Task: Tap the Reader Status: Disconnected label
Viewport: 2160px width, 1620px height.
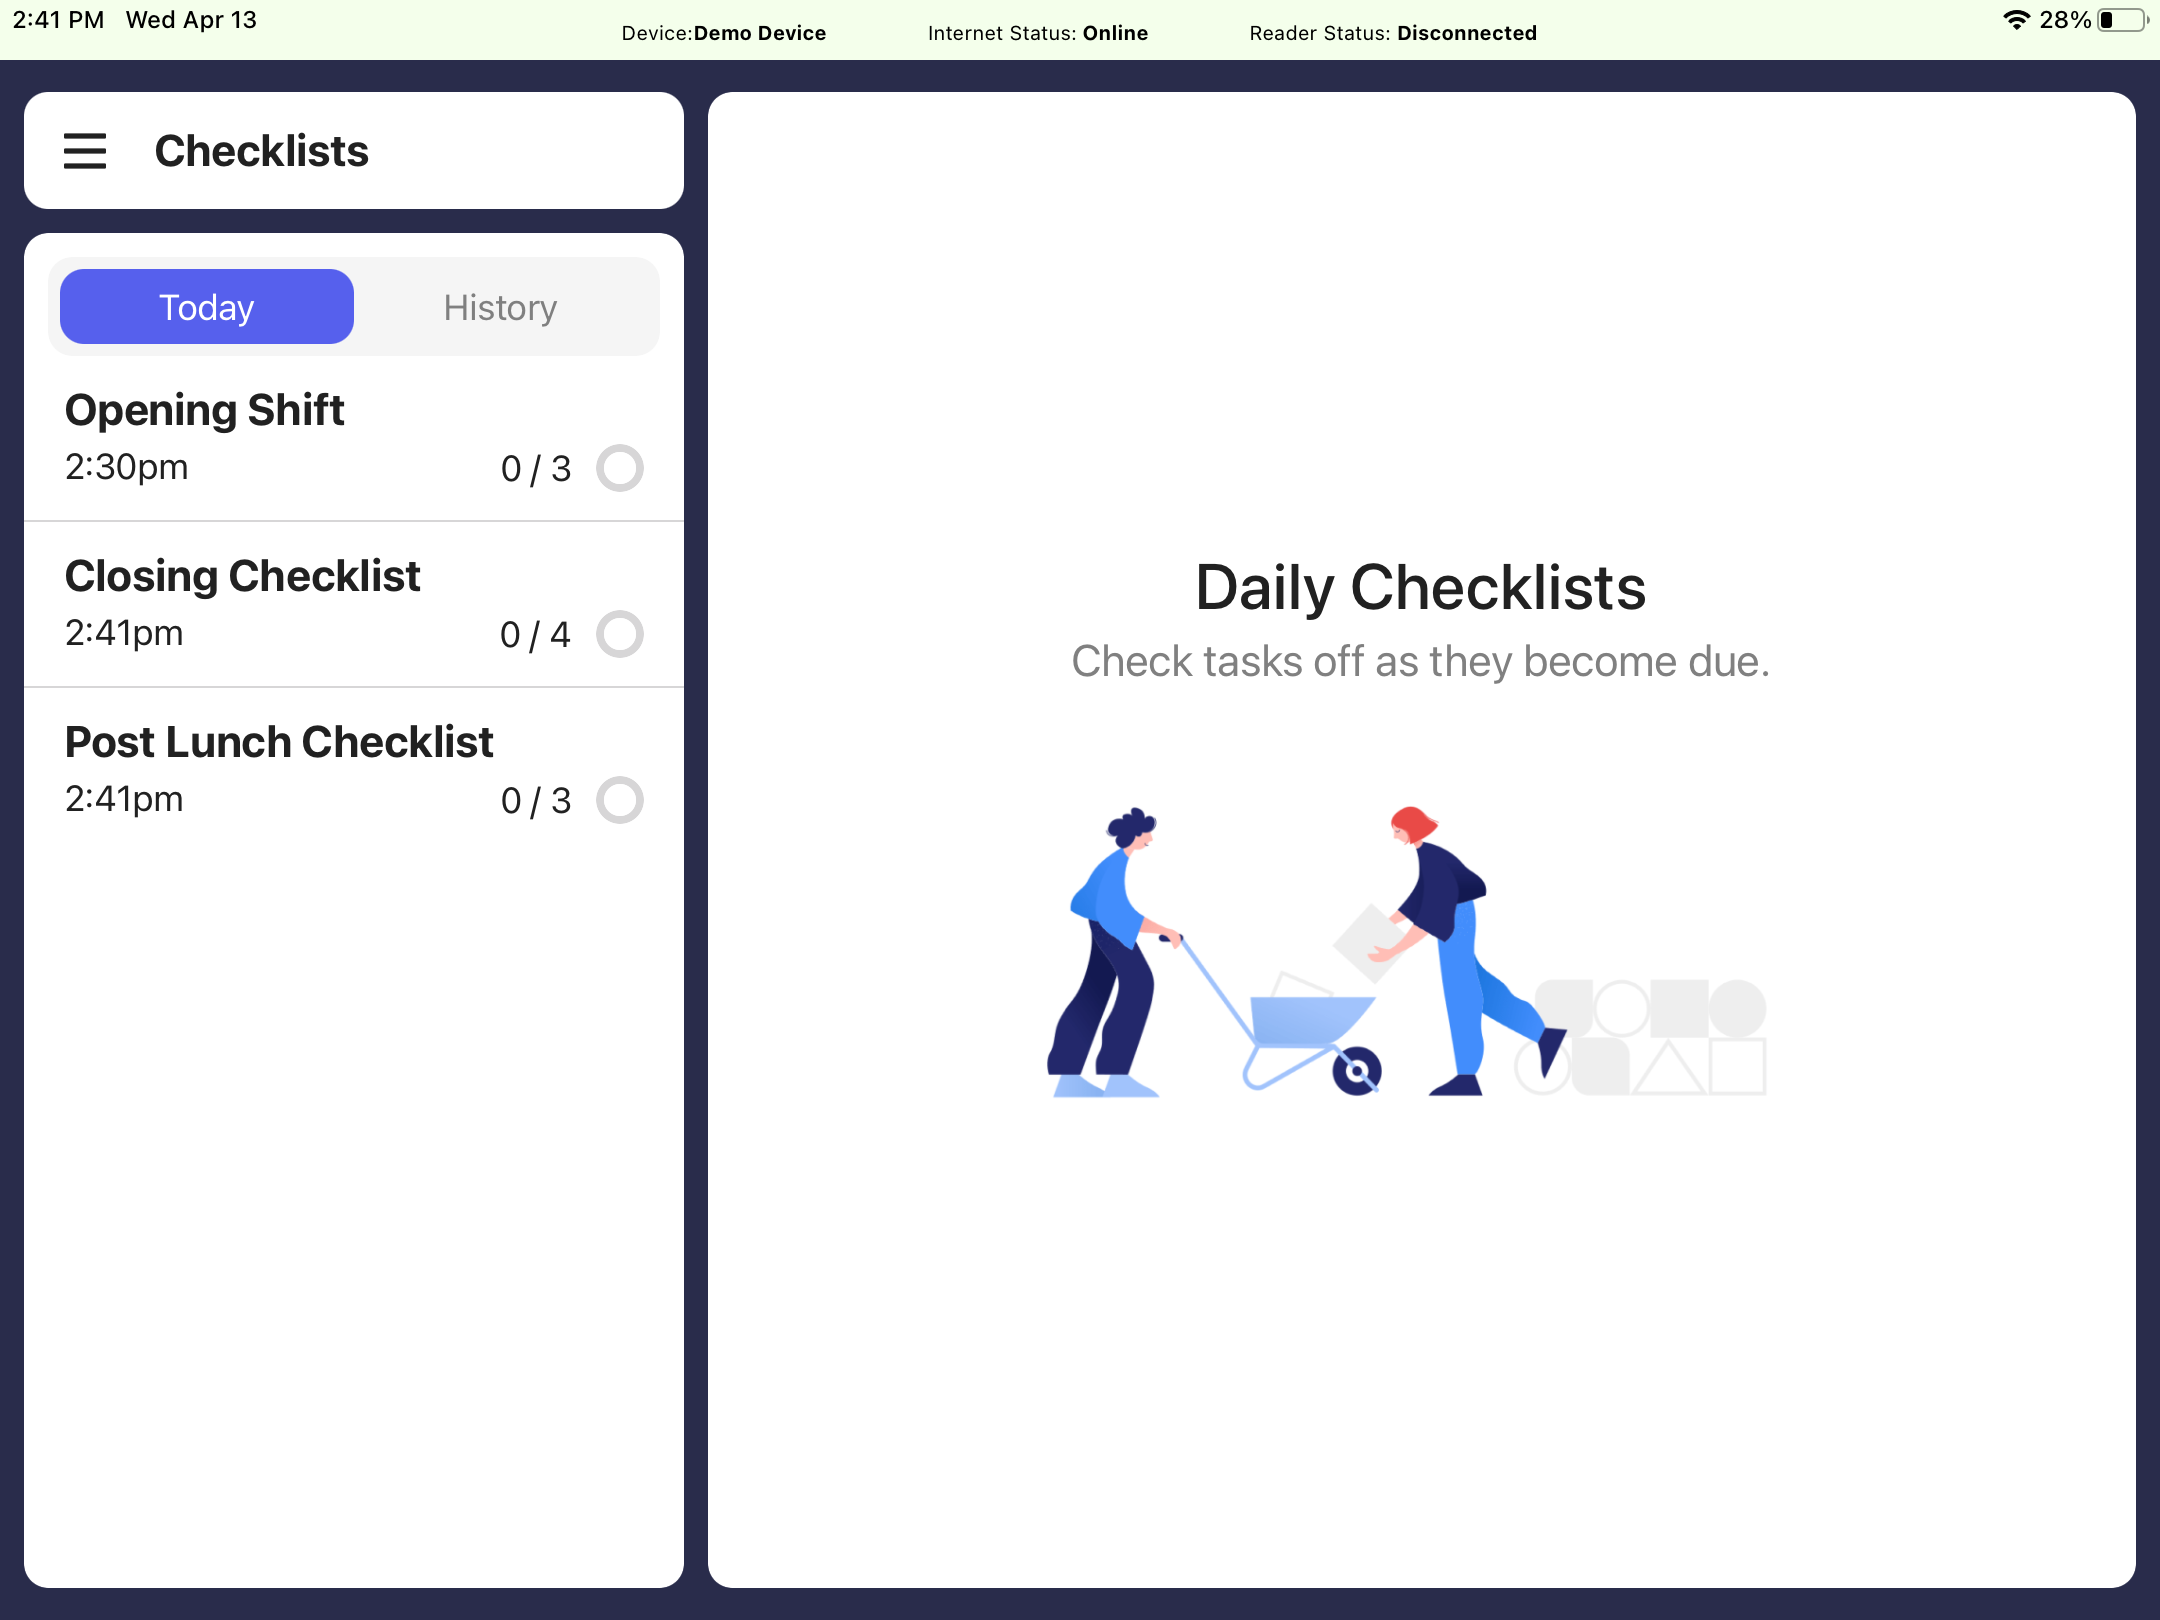Action: (1393, 33)
